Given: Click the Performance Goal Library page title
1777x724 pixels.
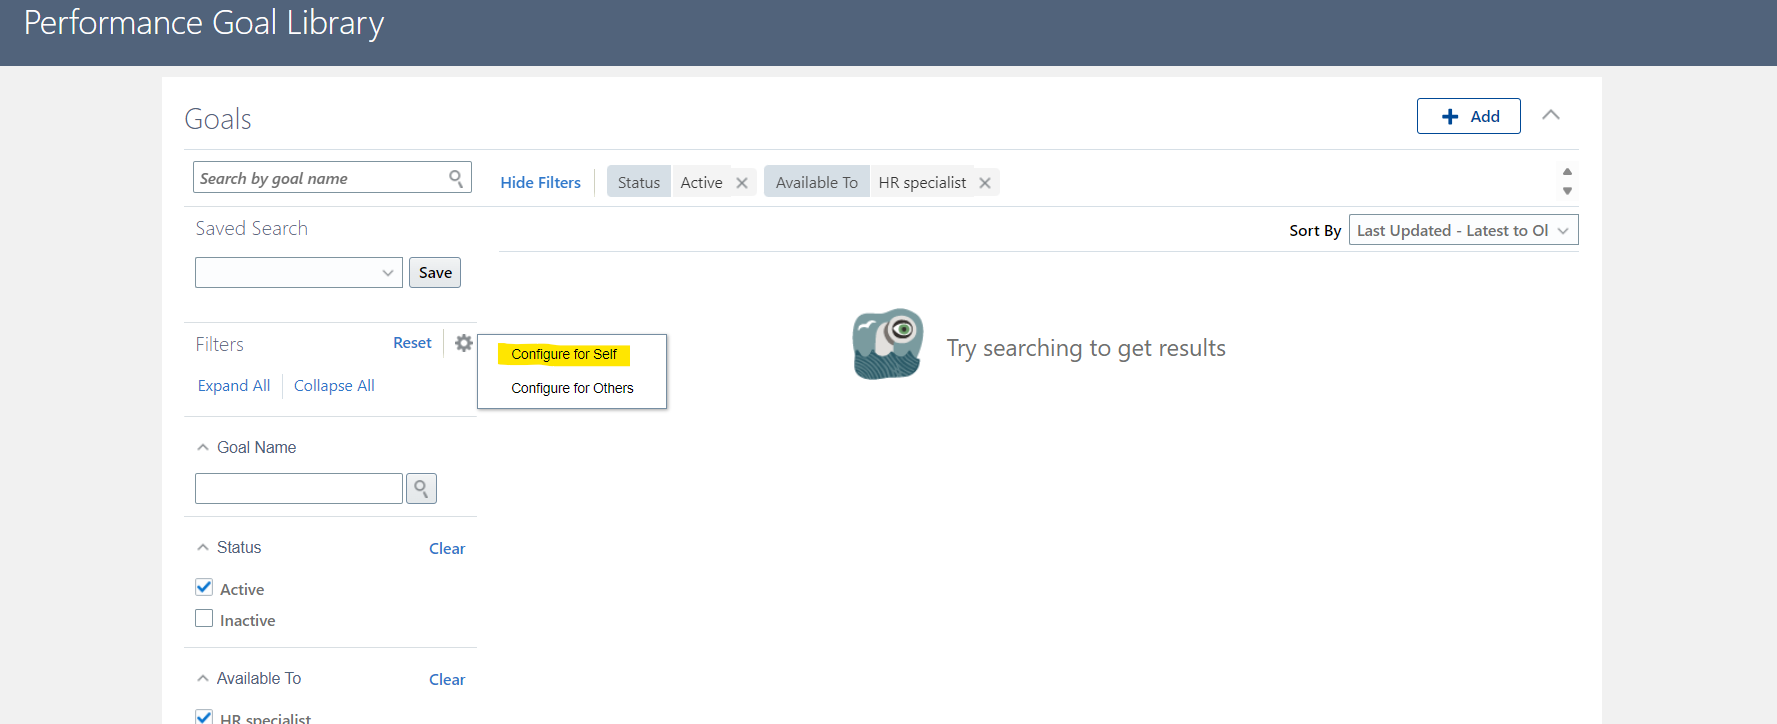Looking at the screenshot, I should 204,23.
